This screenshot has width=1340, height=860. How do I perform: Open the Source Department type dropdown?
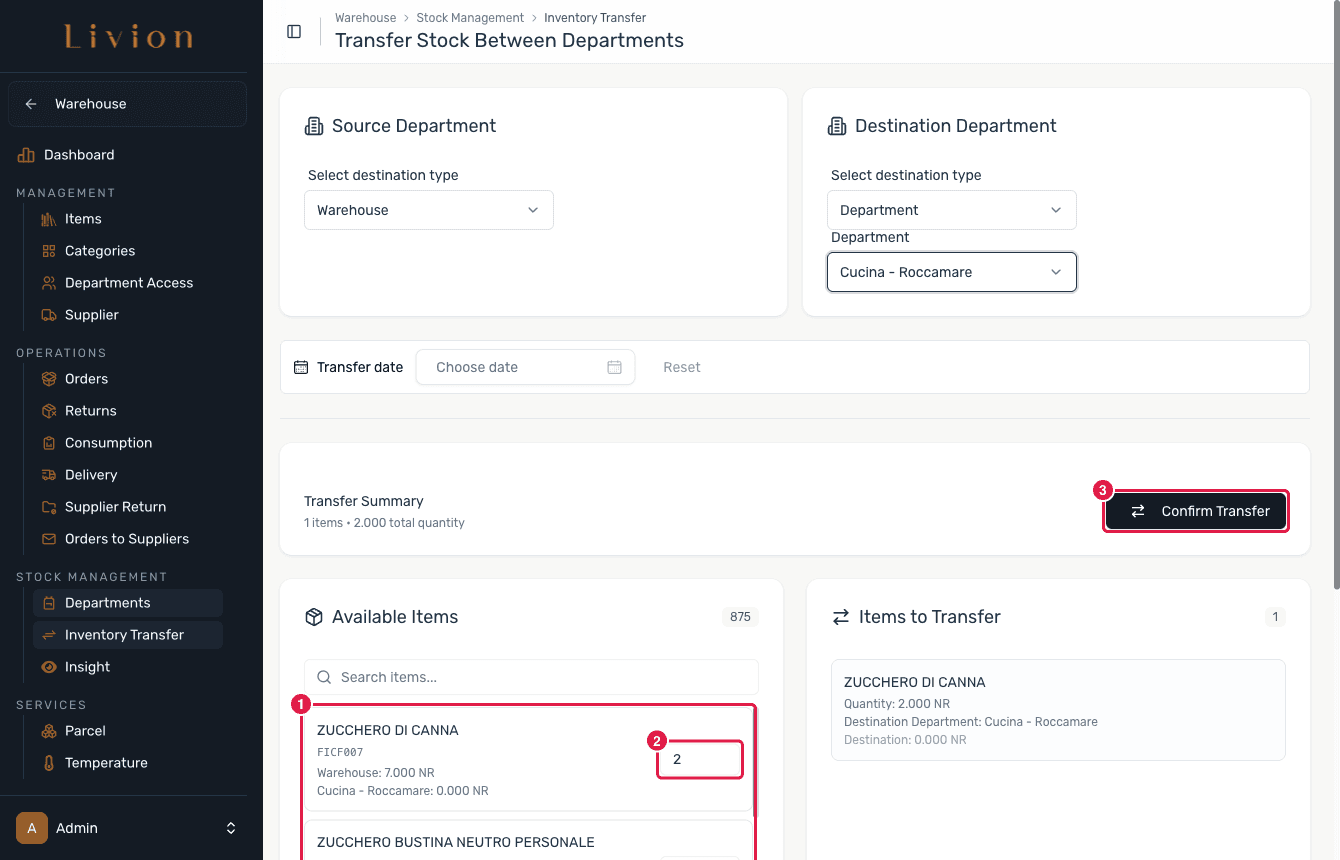point(429,210)
